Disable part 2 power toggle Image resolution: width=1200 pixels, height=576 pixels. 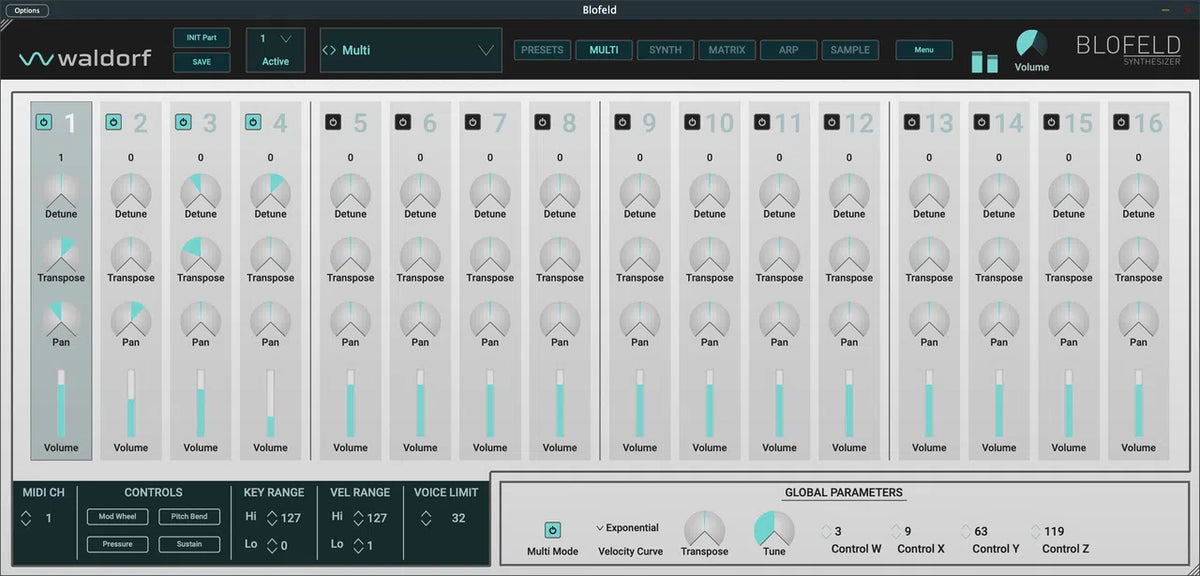[113, 122]
